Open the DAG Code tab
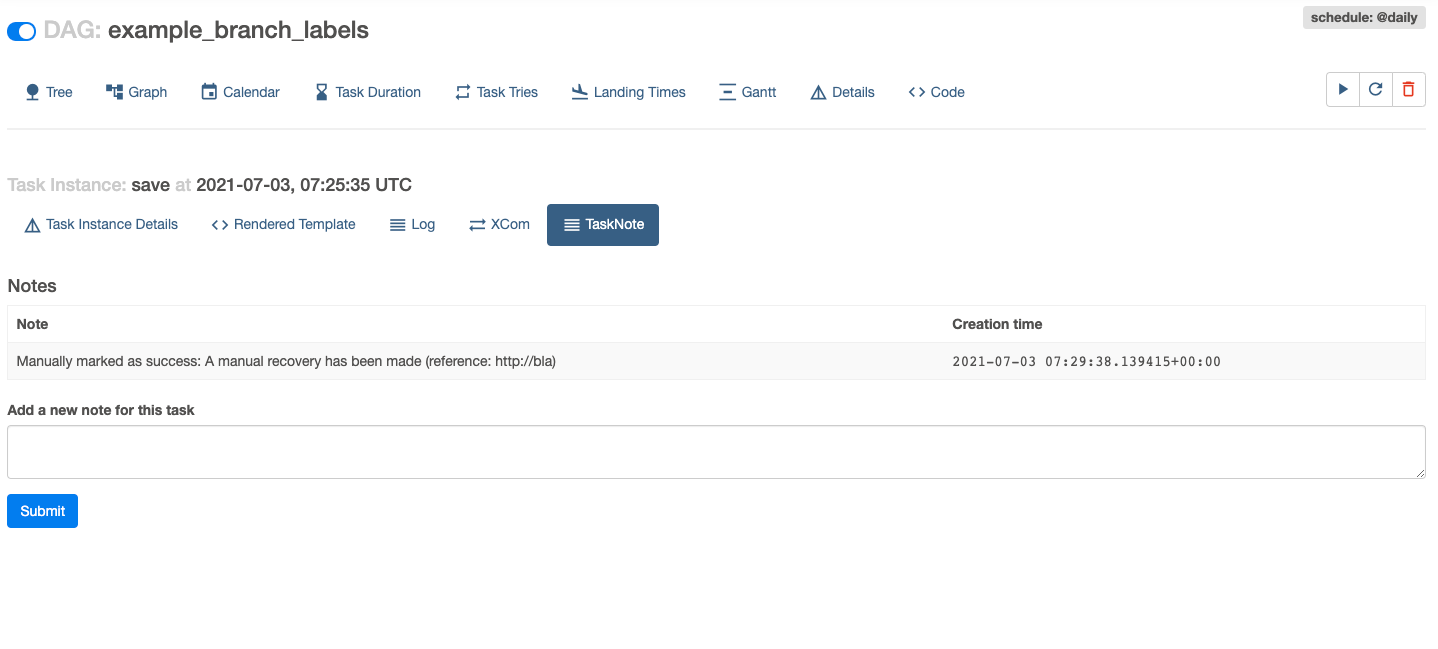The height and width of the screenshot is (649, 1438). [936, 92]
